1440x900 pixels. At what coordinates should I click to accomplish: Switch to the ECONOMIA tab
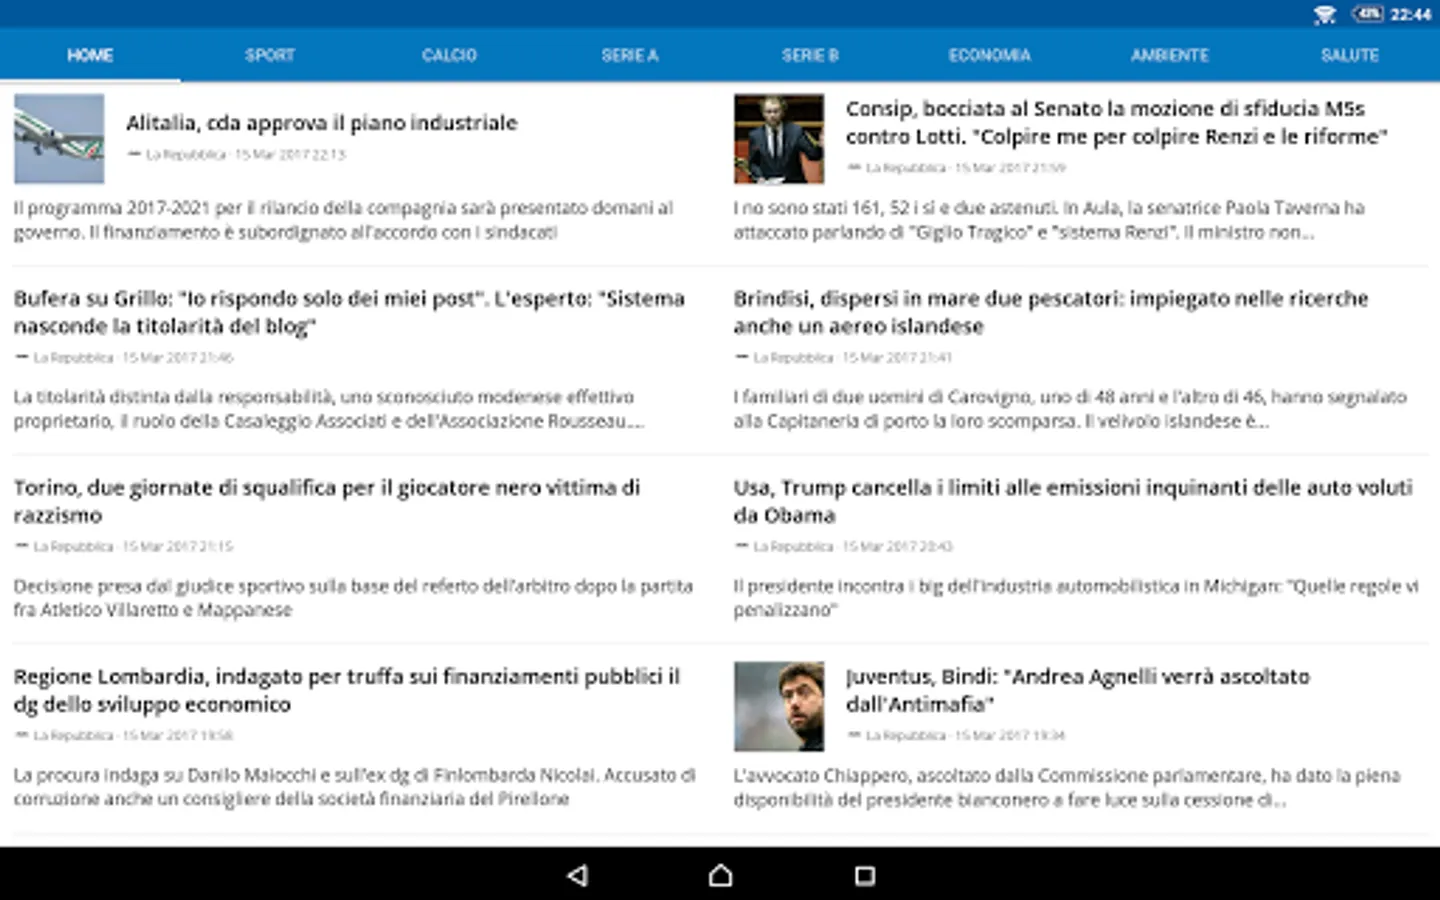tap(990, 55)
